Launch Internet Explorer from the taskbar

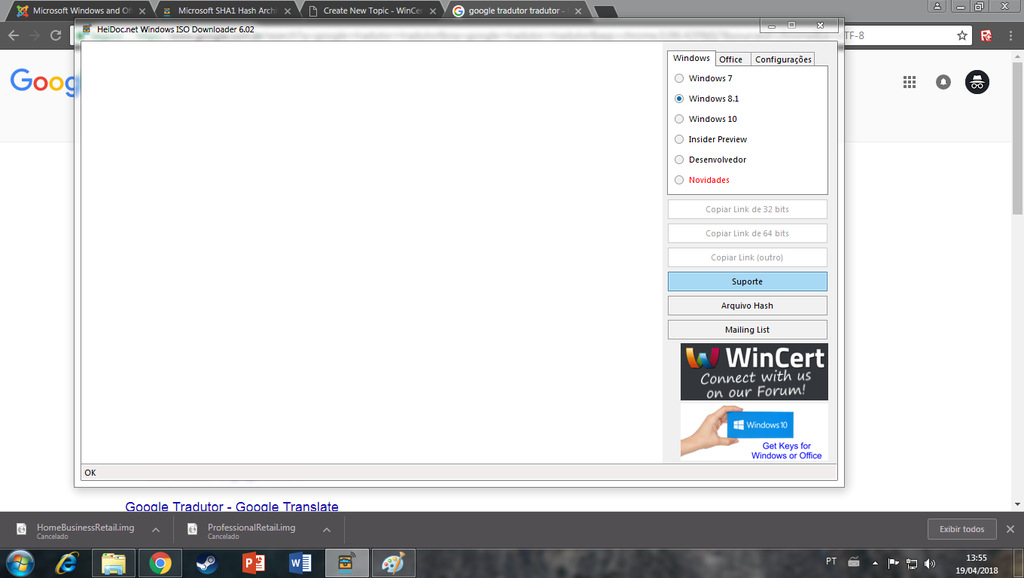[66, 563]
